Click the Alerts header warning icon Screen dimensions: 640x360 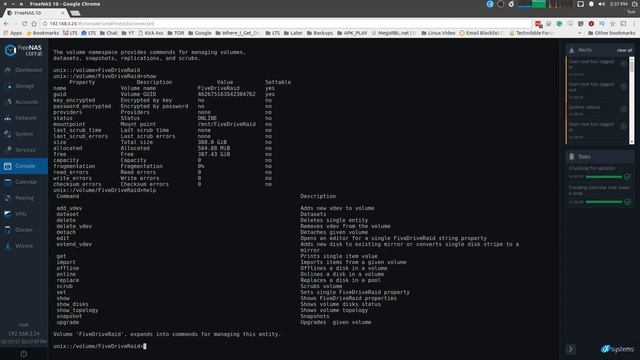572,50
